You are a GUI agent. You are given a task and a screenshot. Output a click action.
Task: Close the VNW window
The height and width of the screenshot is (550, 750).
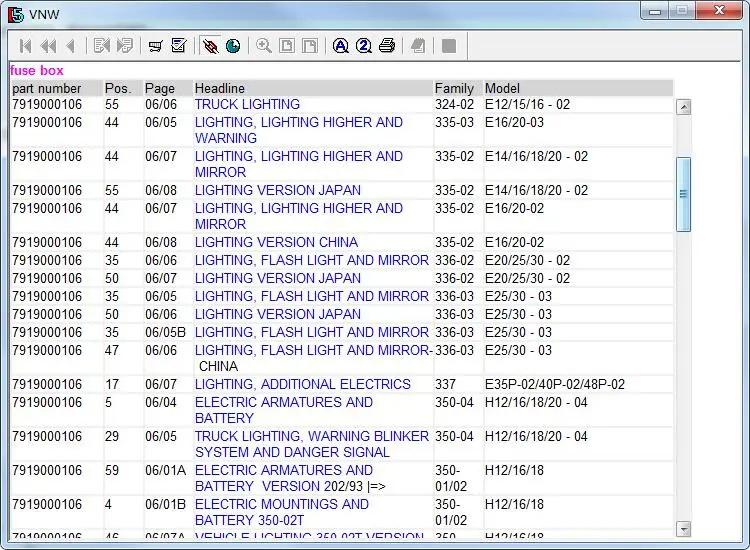coord(719,11)
